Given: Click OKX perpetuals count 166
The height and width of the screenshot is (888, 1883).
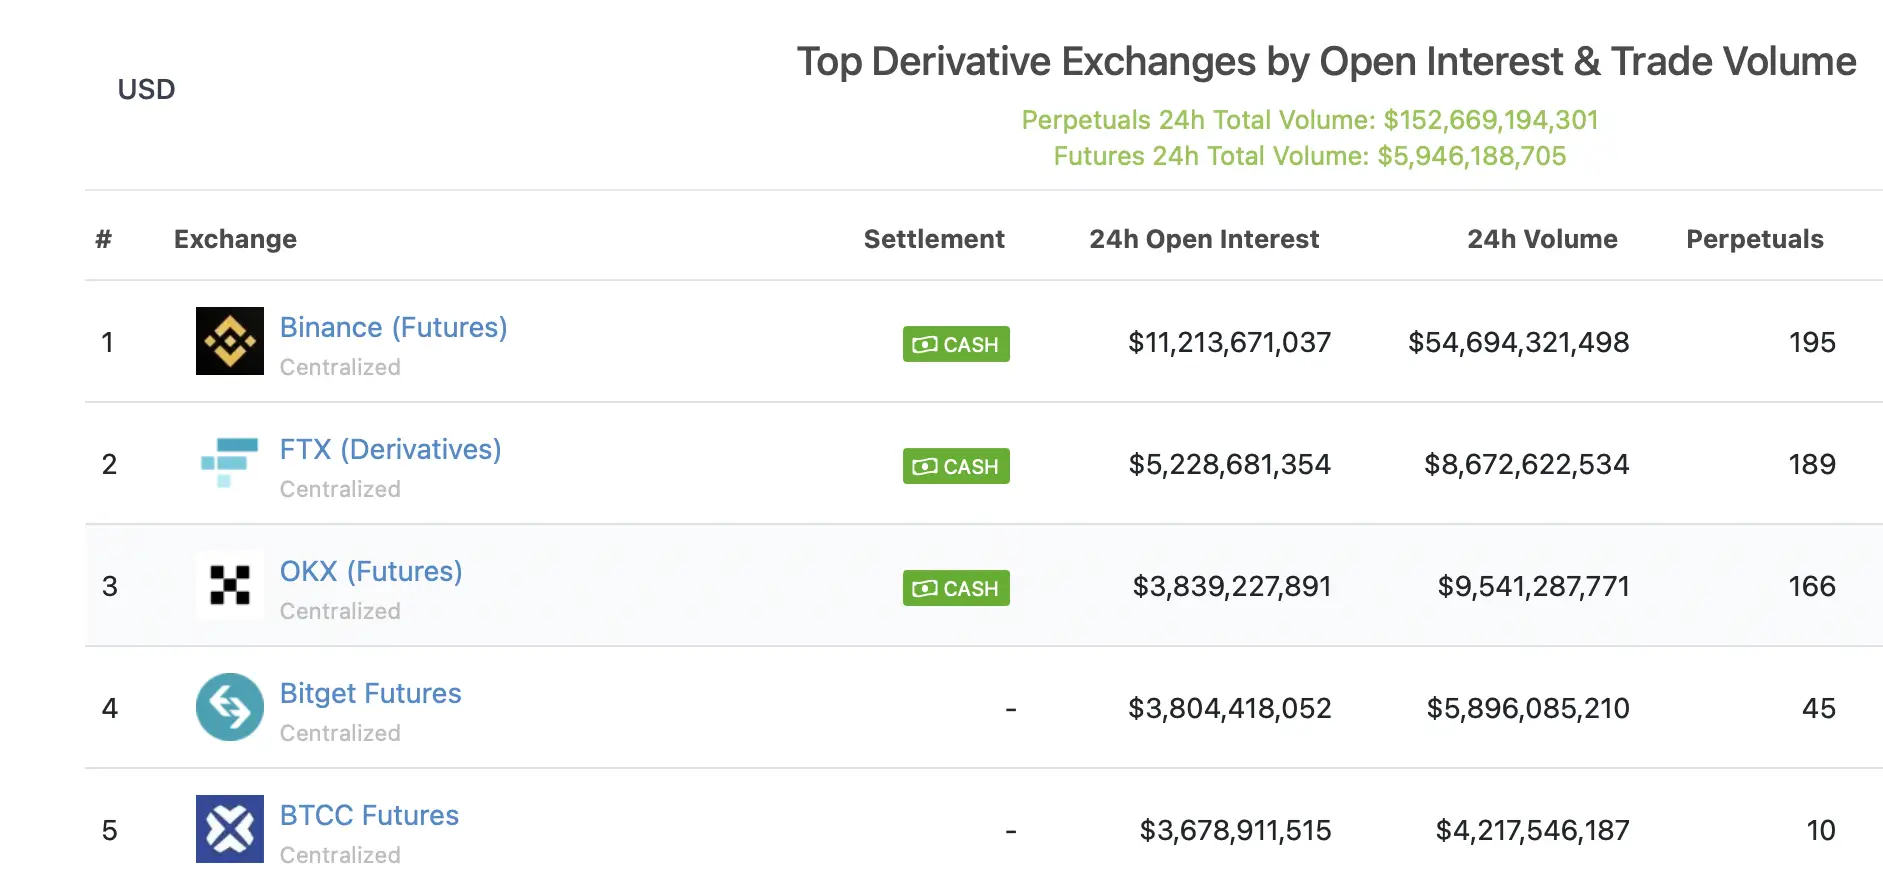Looking at the screenshot, I should (x=1812, y=587).
